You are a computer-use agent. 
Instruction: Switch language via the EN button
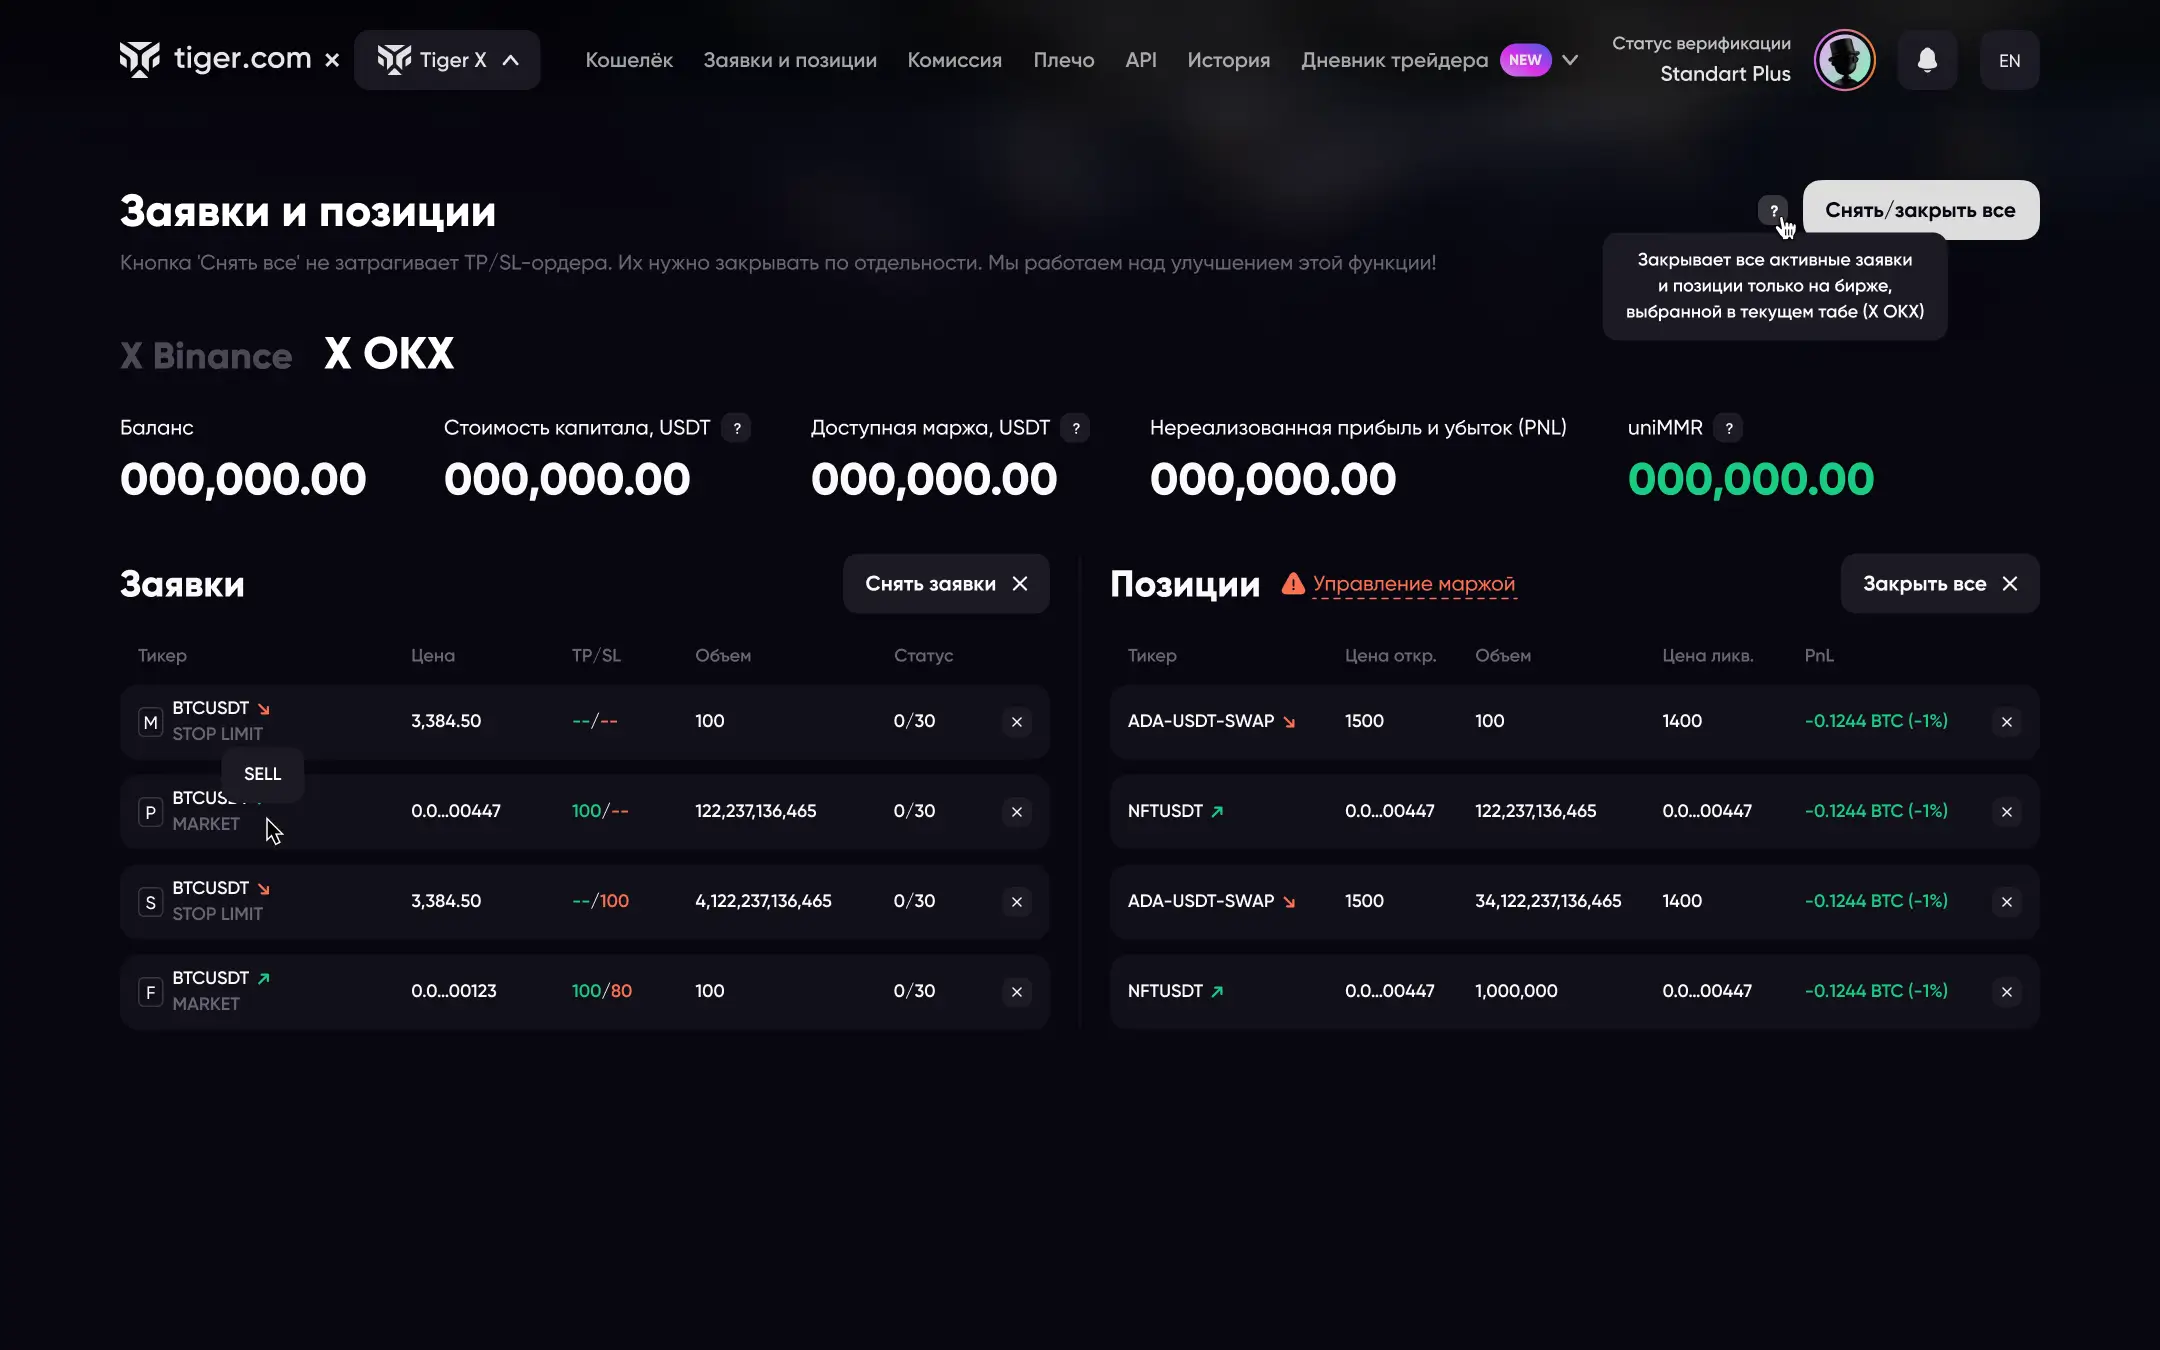tap(2009, 60)
